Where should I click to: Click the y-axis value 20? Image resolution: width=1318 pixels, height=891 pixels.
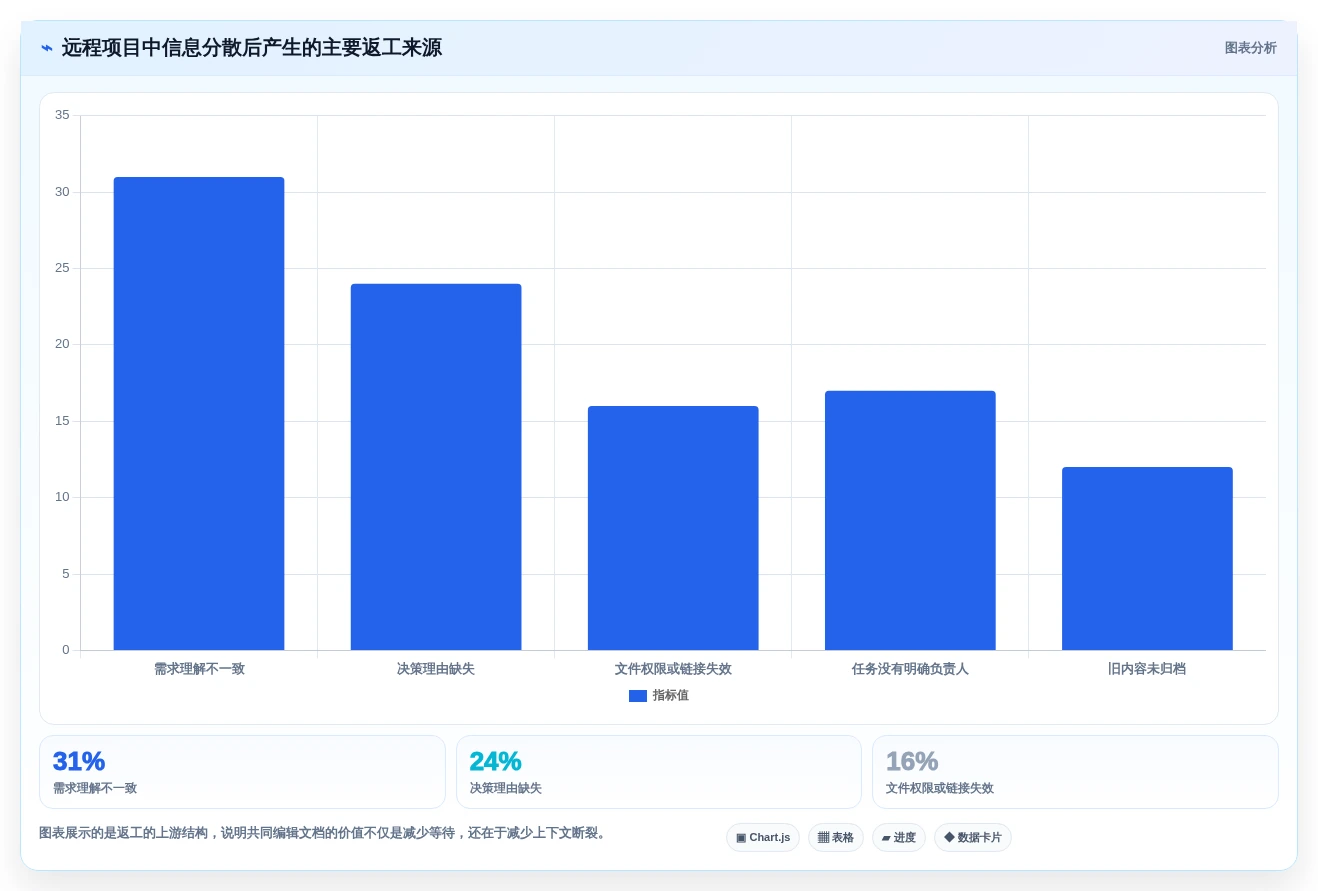(x=62, y=344)
